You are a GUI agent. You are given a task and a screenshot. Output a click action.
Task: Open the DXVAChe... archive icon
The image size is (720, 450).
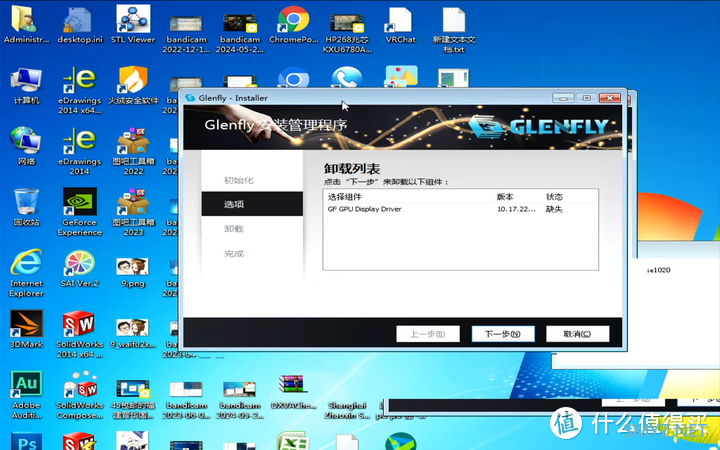293,391
